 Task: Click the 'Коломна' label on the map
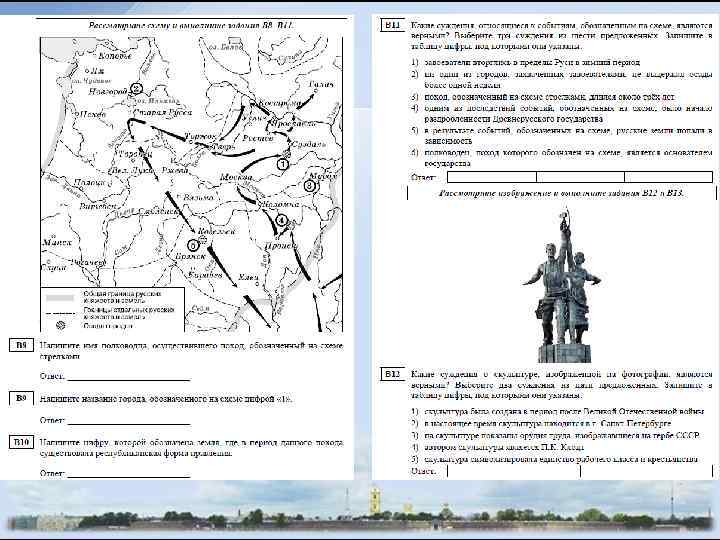click(282, 204)
